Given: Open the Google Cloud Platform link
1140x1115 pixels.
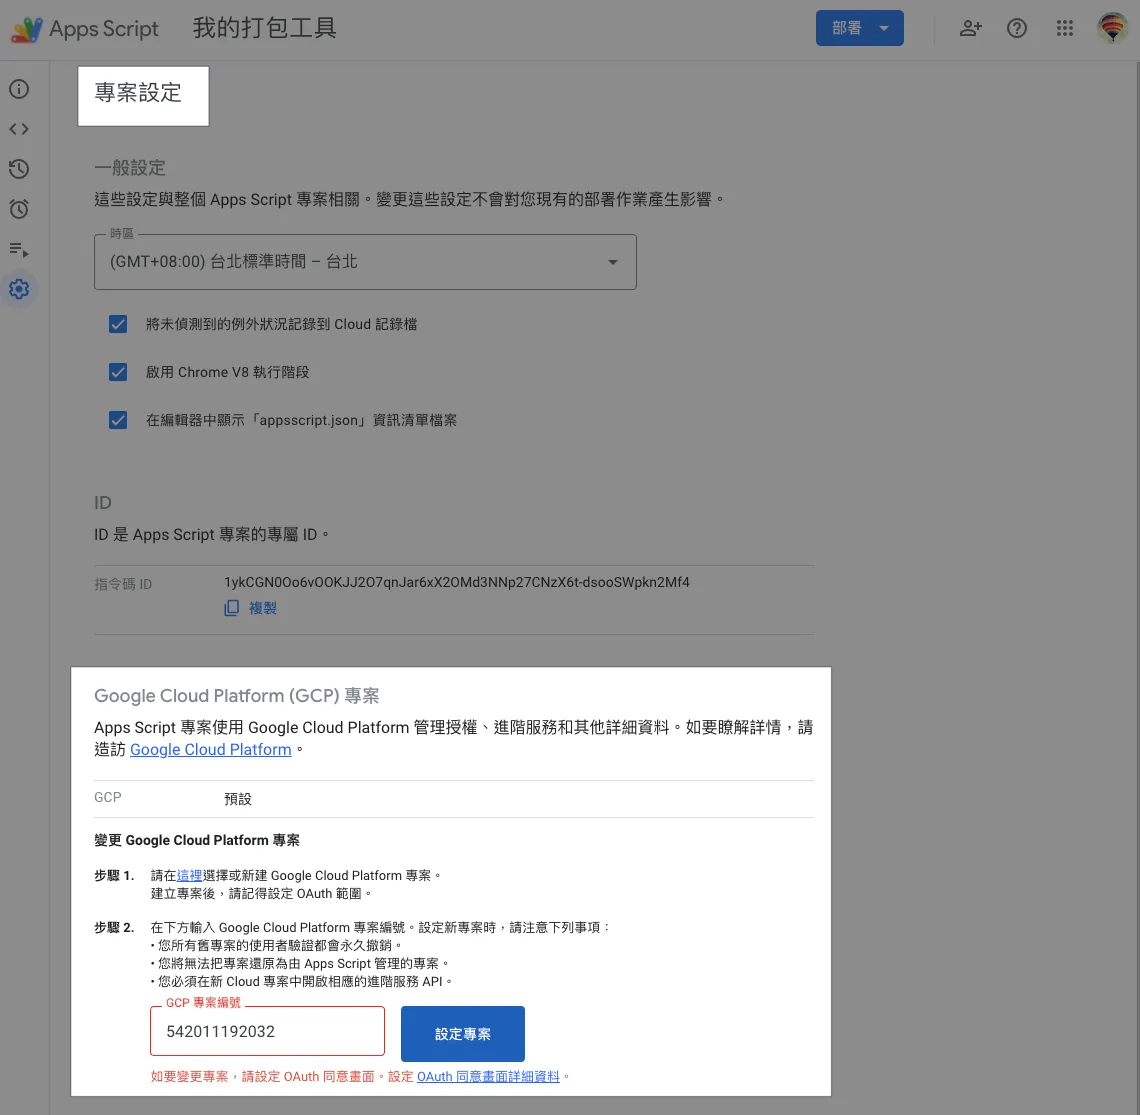Looking at the screenshot, I should click(211, 750).
